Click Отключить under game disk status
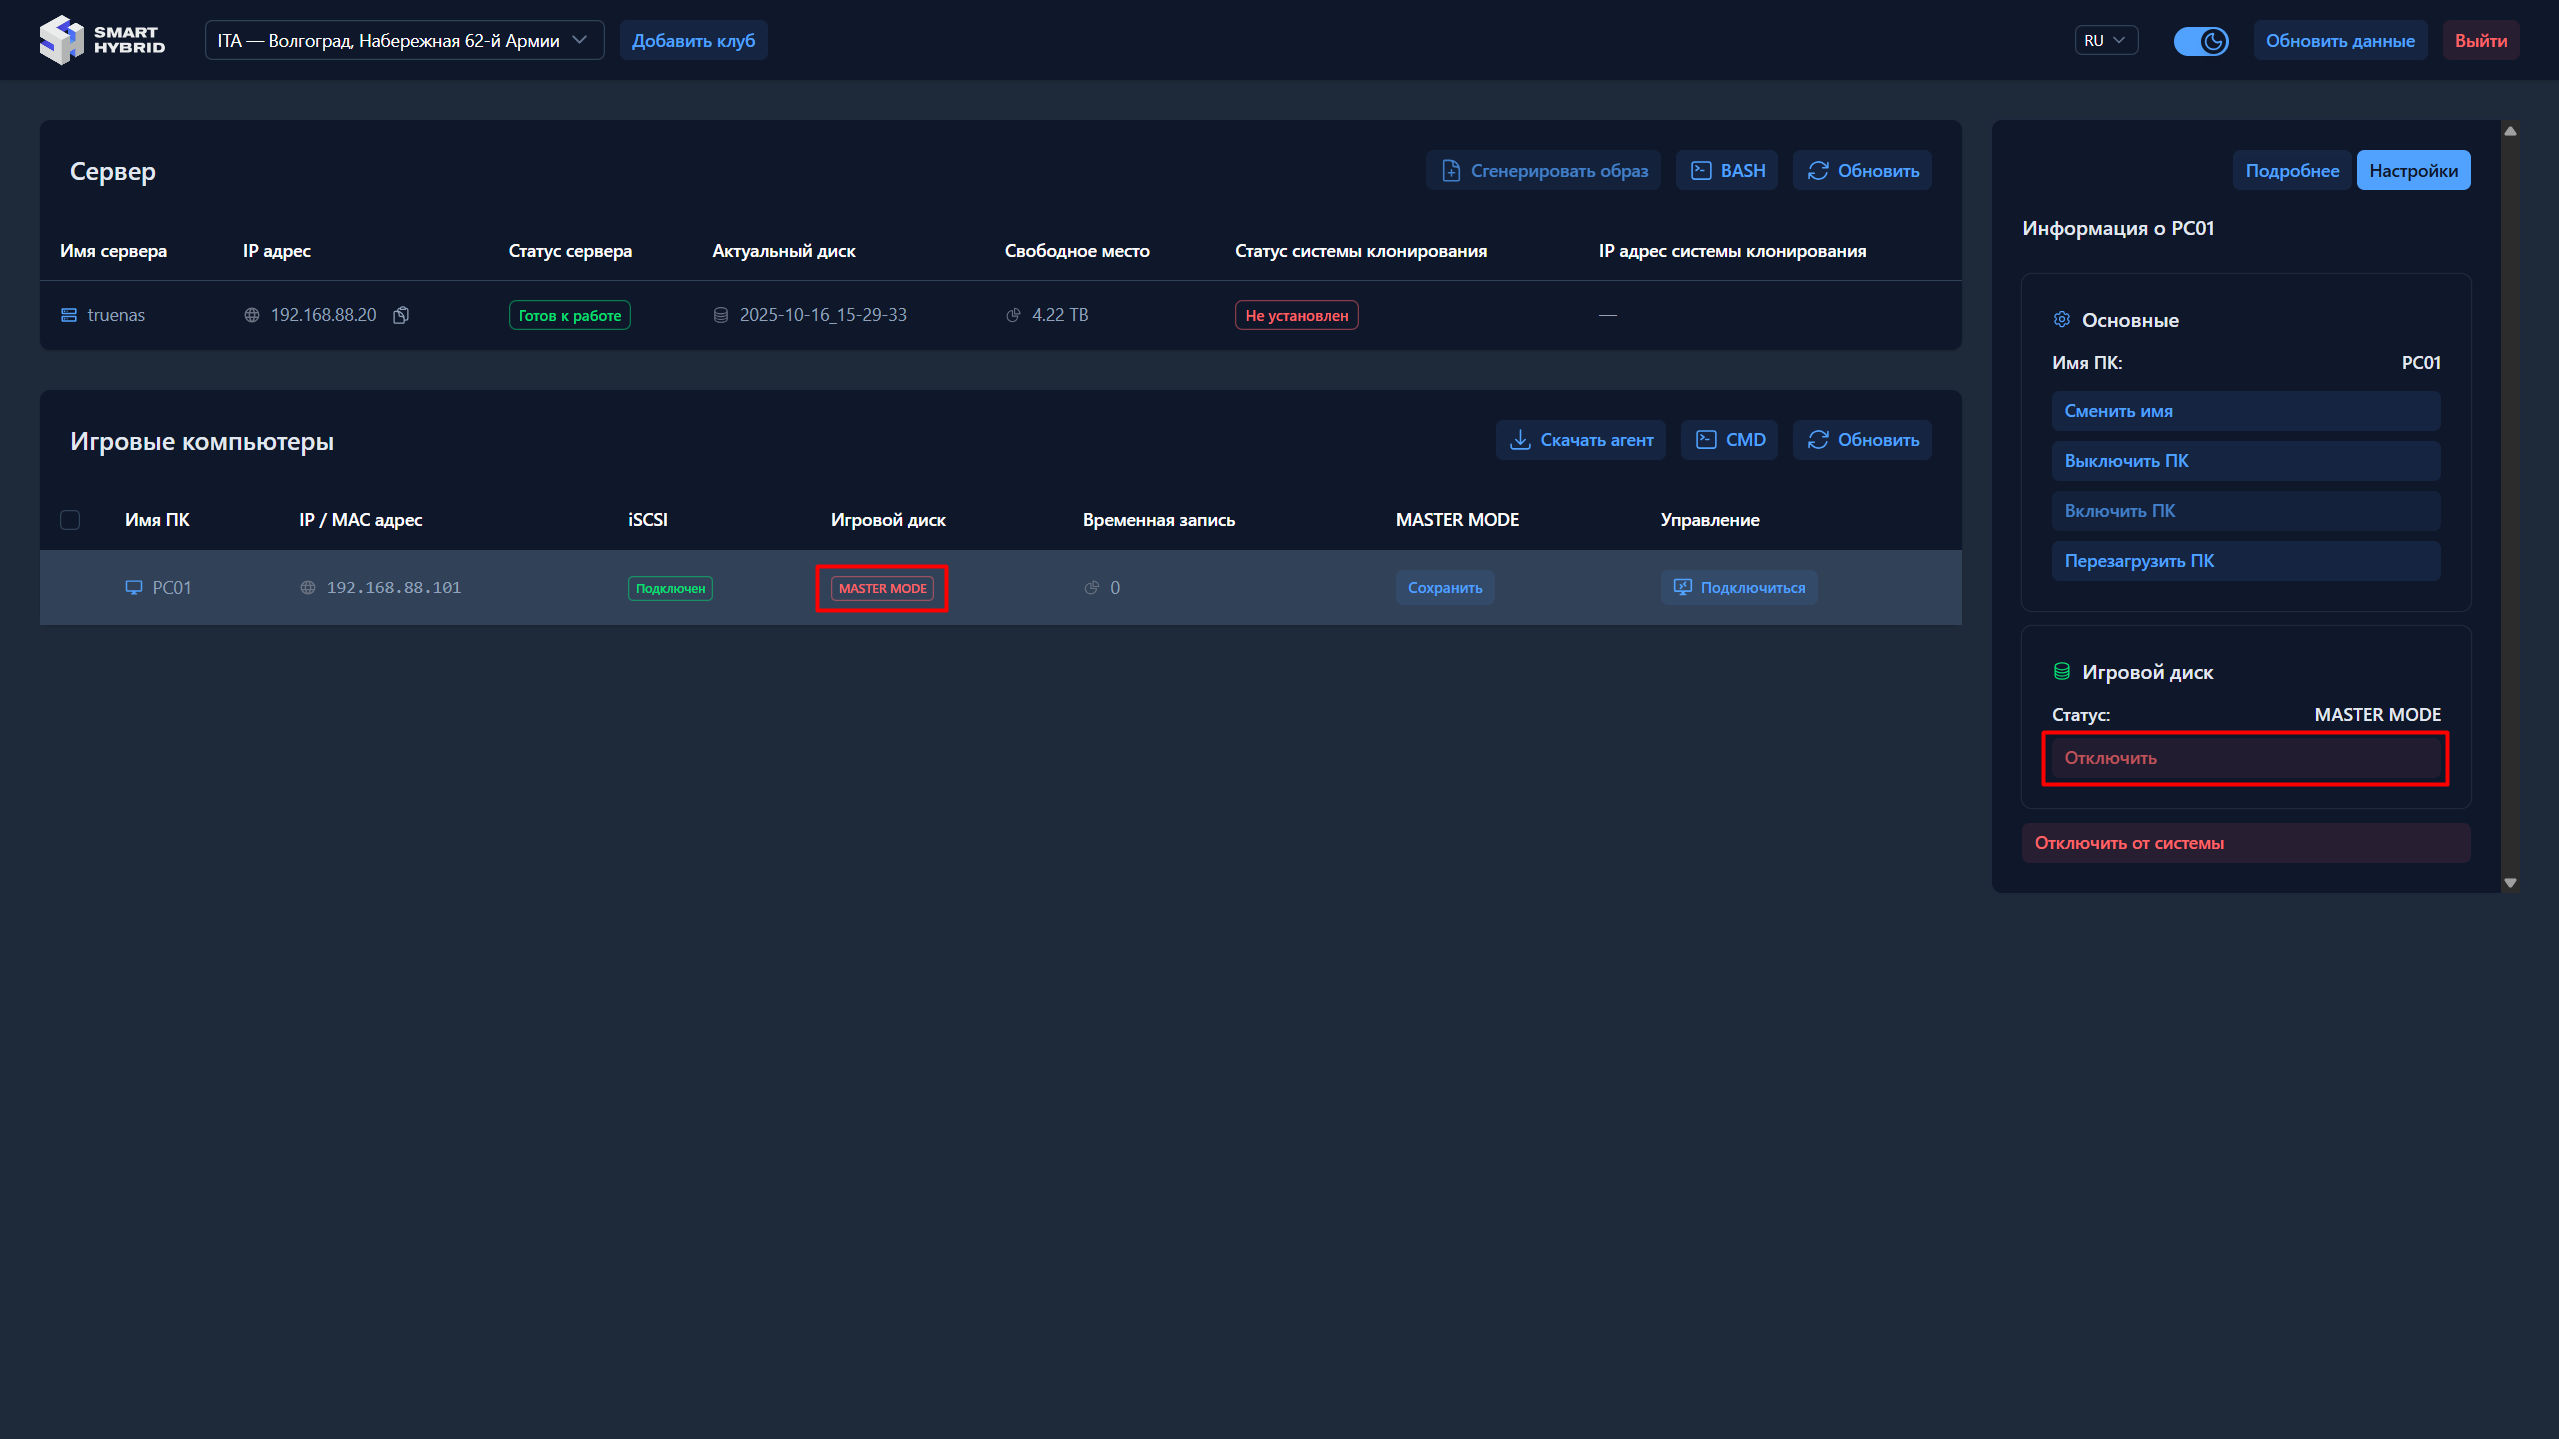Screen dimensions: 2559x1439 click(x=2244, y=758)
